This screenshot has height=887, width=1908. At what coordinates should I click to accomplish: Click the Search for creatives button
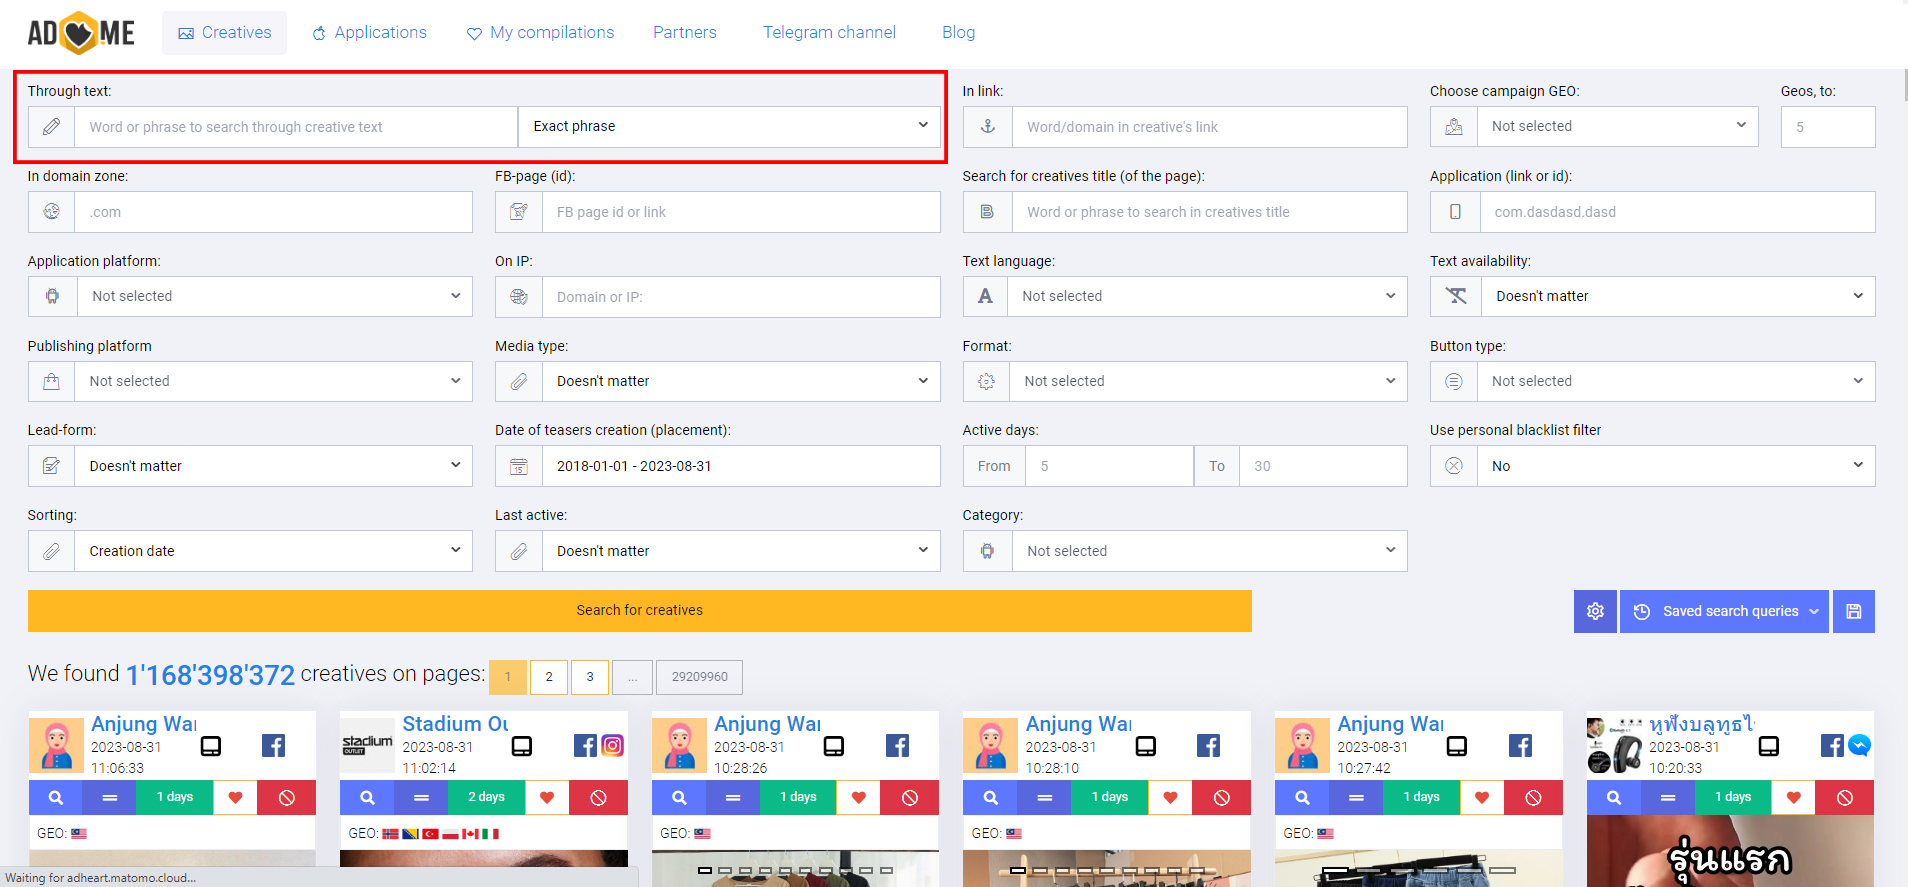click(639, 611)
